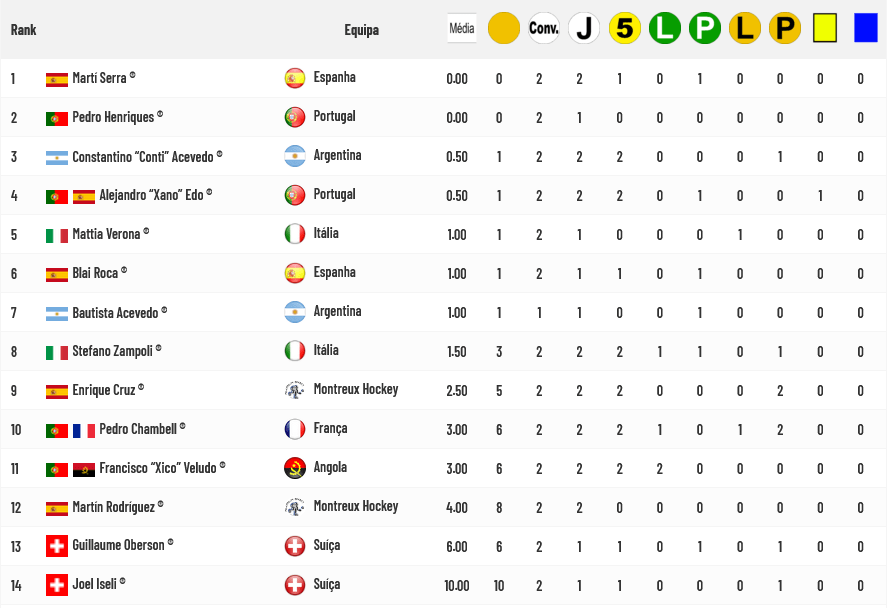Open Joel Iseli player profile

(95, 585)
